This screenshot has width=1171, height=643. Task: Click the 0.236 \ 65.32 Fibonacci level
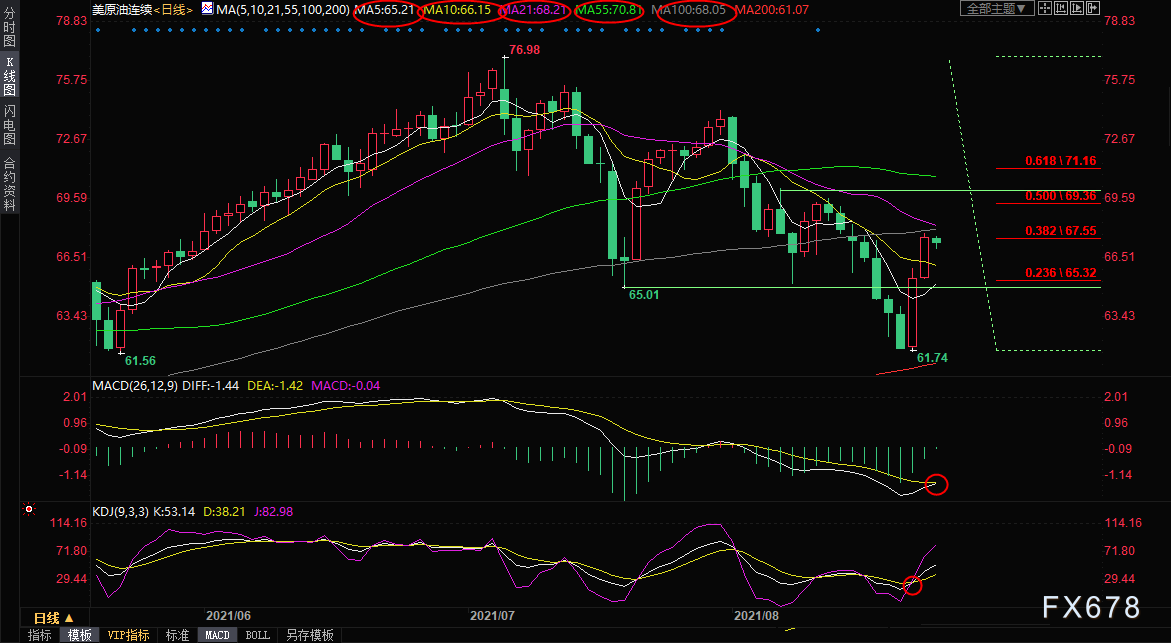[x=1060, y=273]
